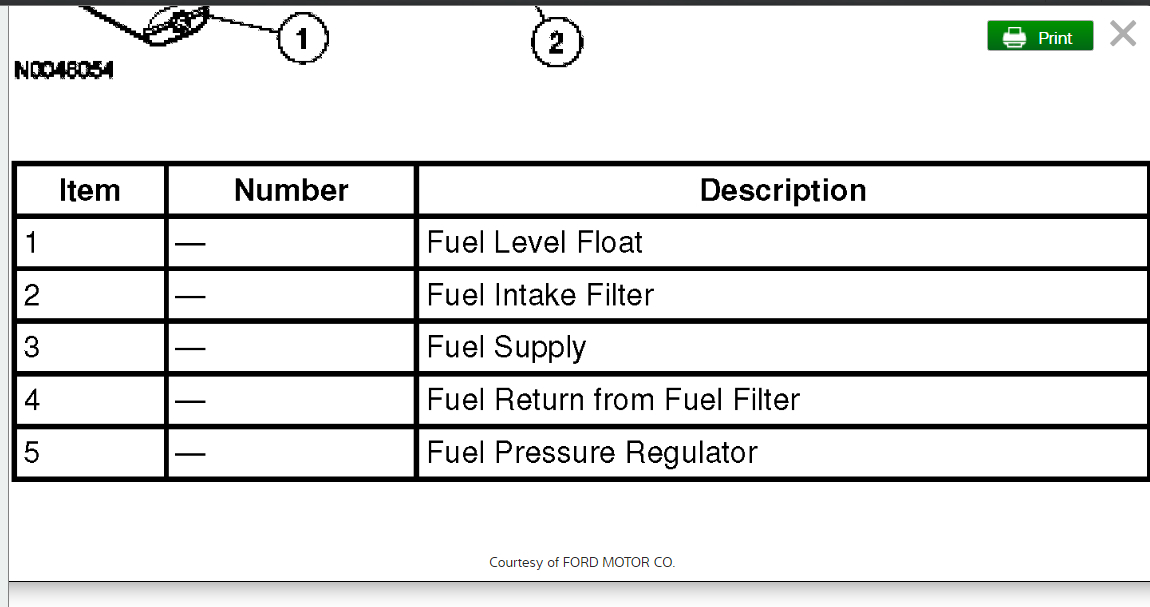Select the diagram code N0046054
This screenshot has width=1150, height=607.
pos(64,71)
